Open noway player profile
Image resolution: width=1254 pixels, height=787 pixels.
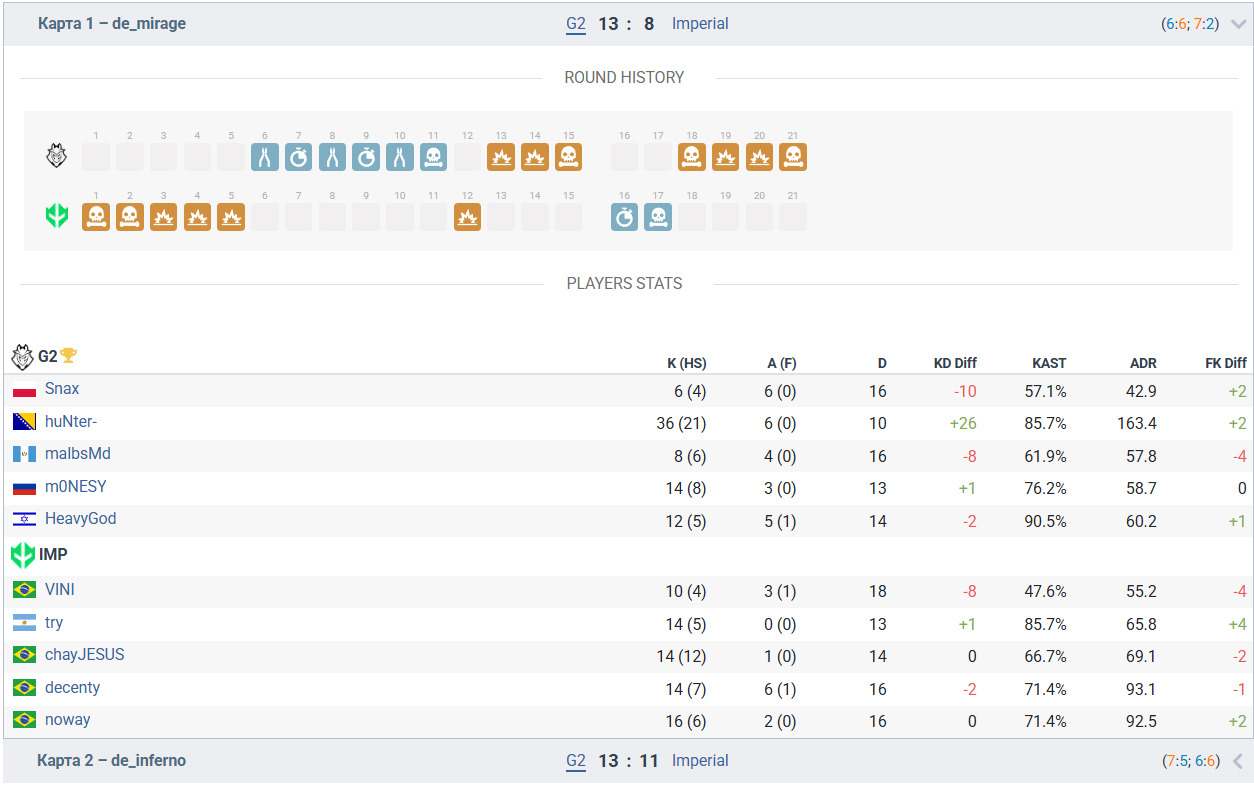tap(68, 720)
